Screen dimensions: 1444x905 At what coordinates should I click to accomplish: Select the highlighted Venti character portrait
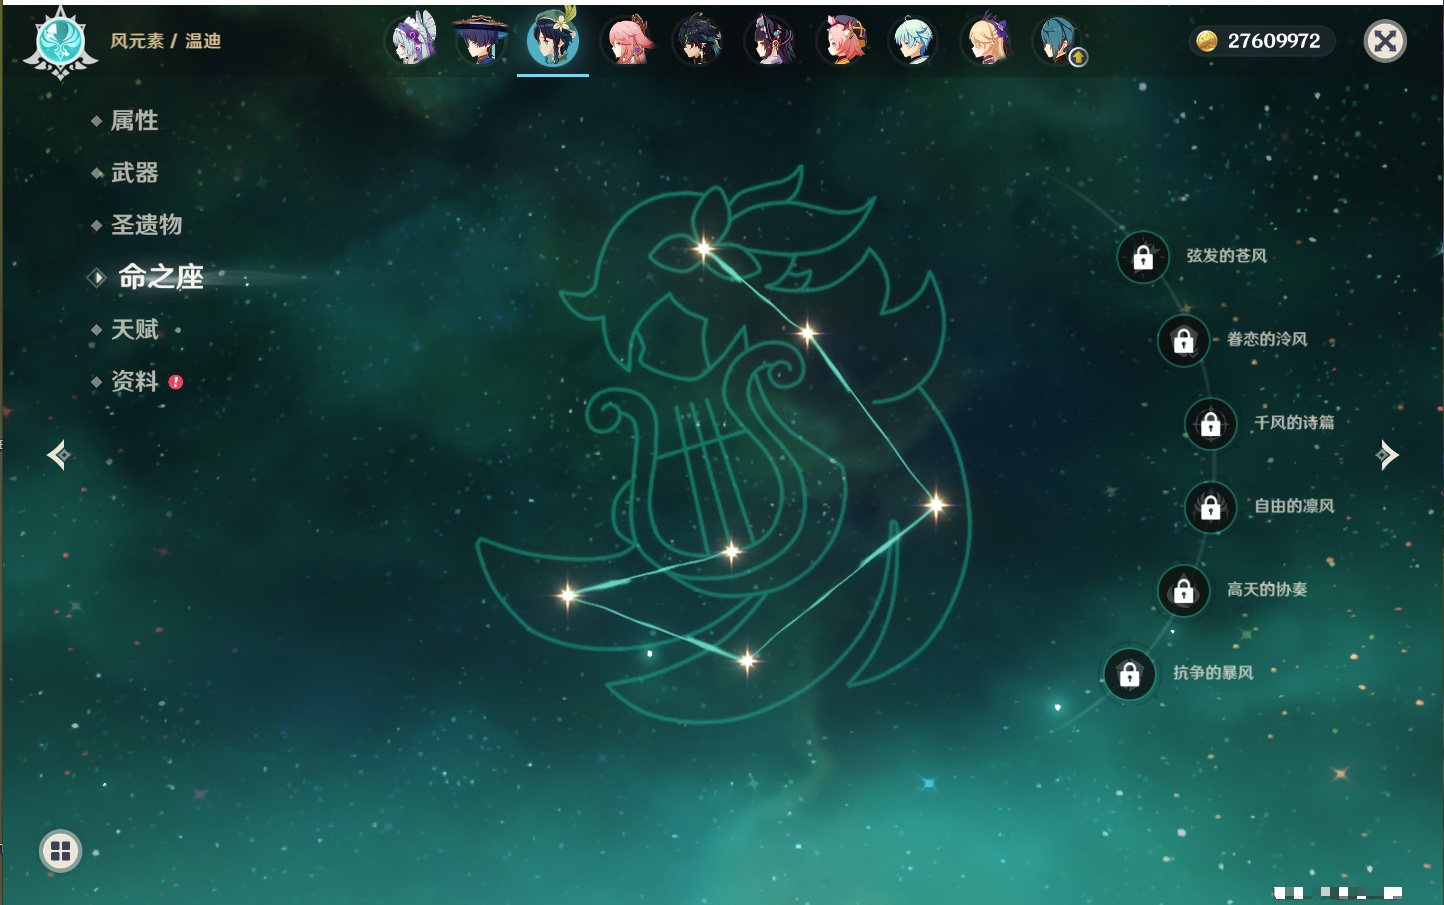[553, 40]
